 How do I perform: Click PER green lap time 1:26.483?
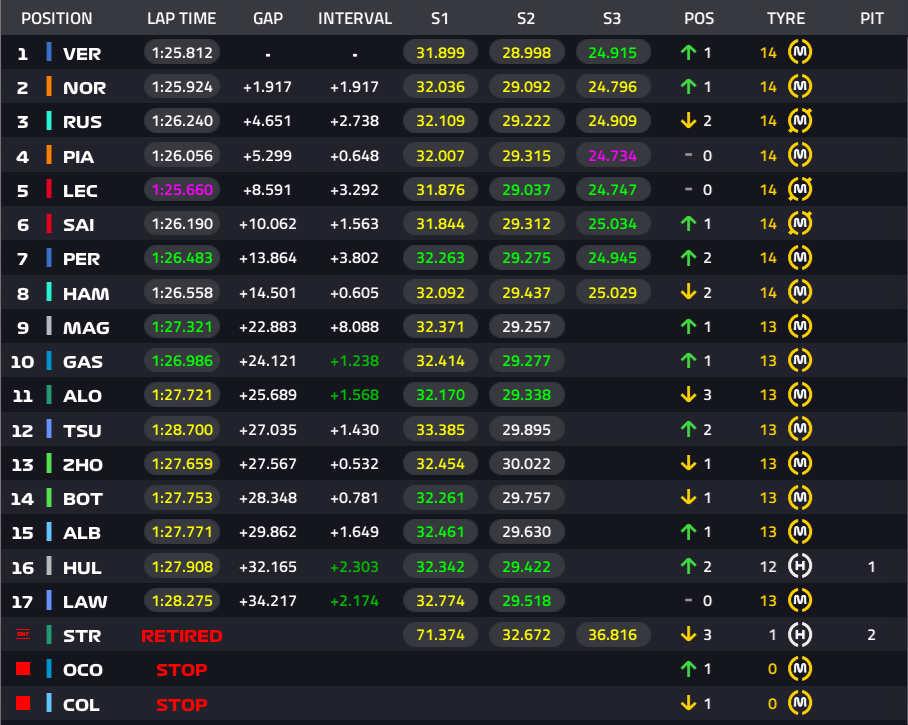[x=182, y=258]
